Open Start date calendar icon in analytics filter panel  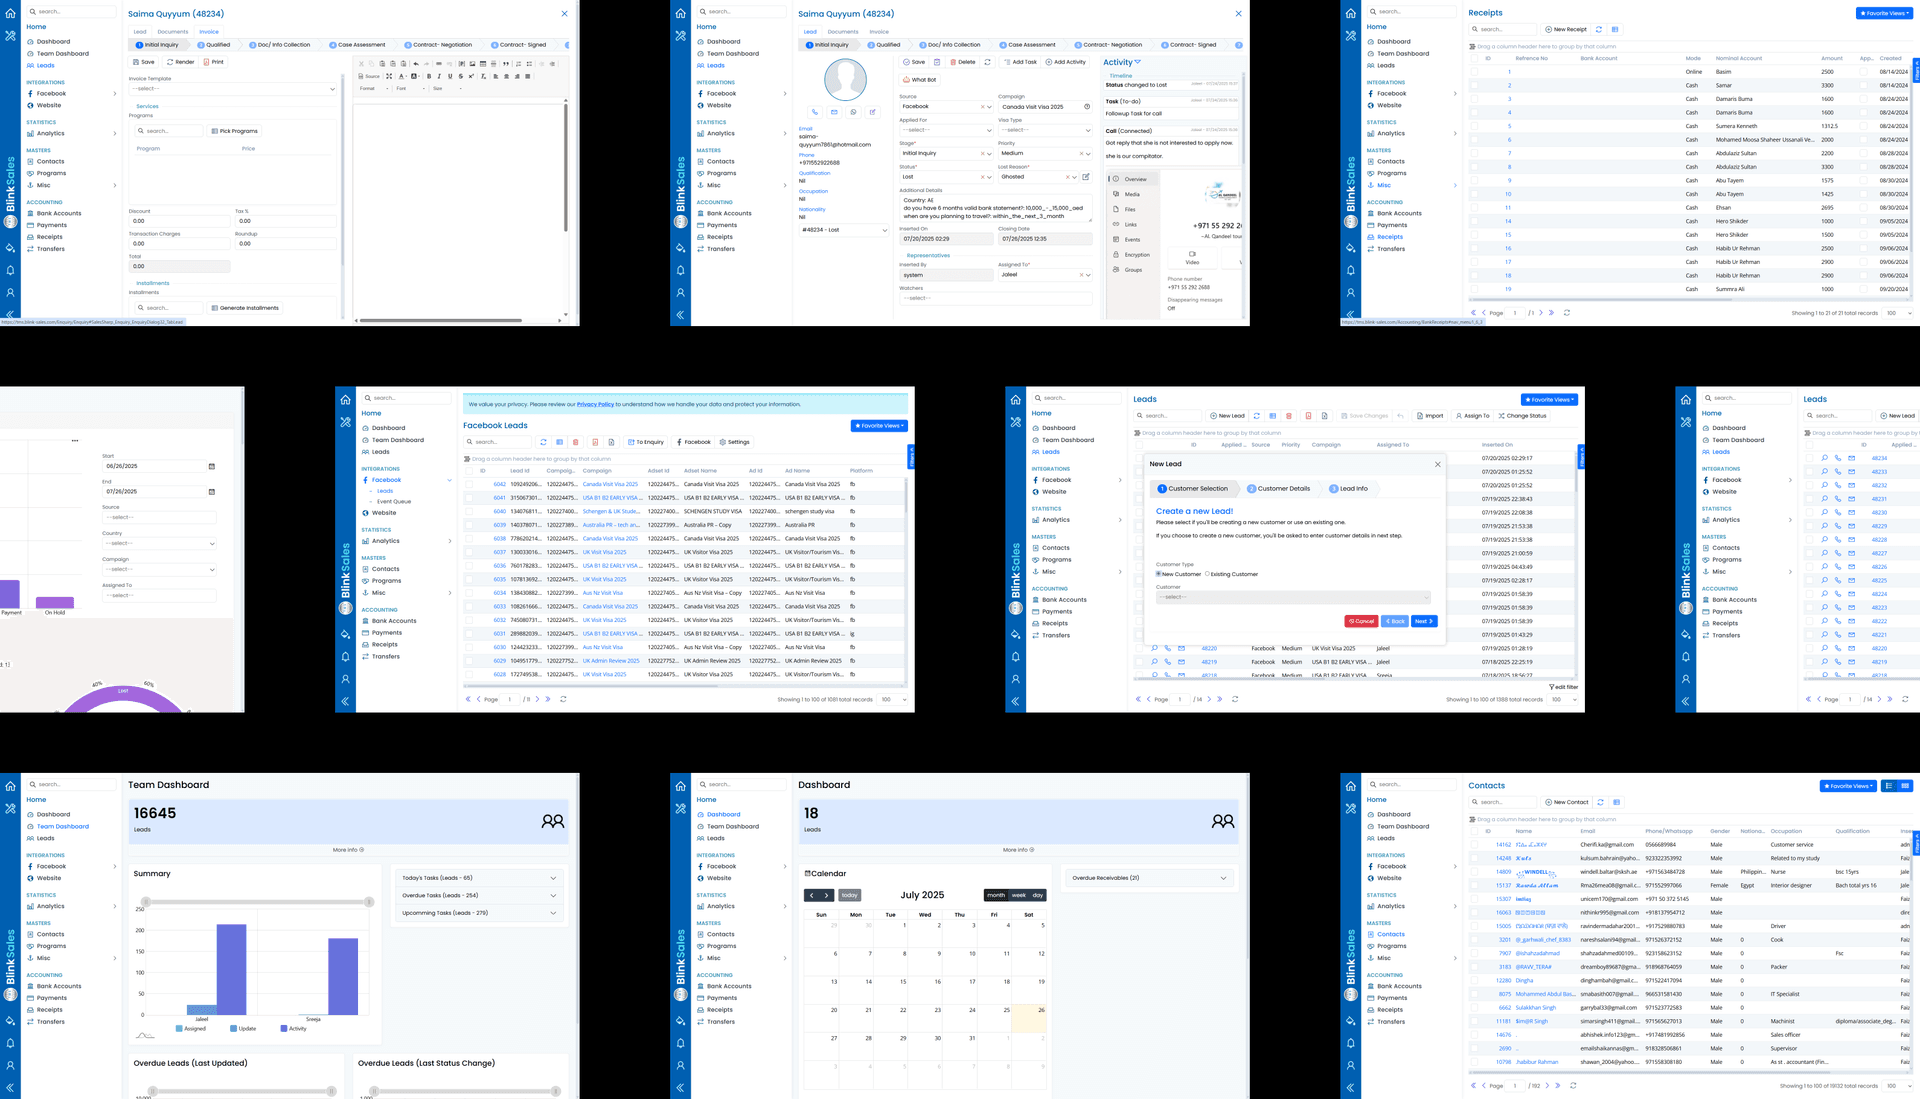click(x=212, y=466)
